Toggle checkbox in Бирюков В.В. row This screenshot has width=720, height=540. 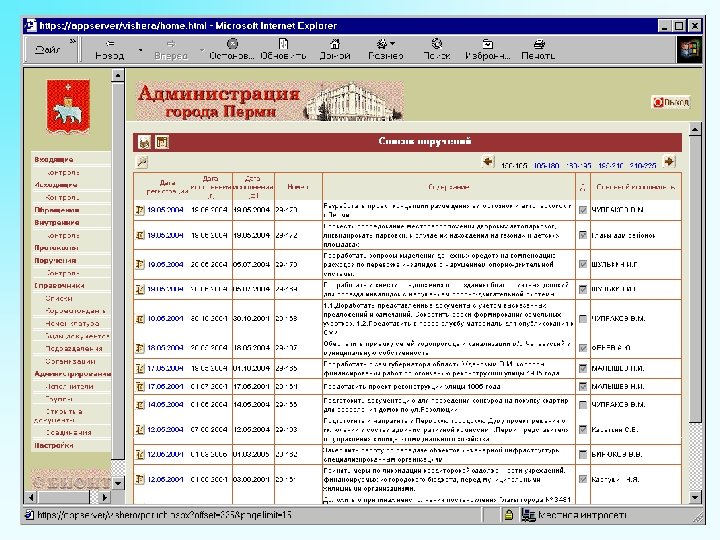(583, 454)
